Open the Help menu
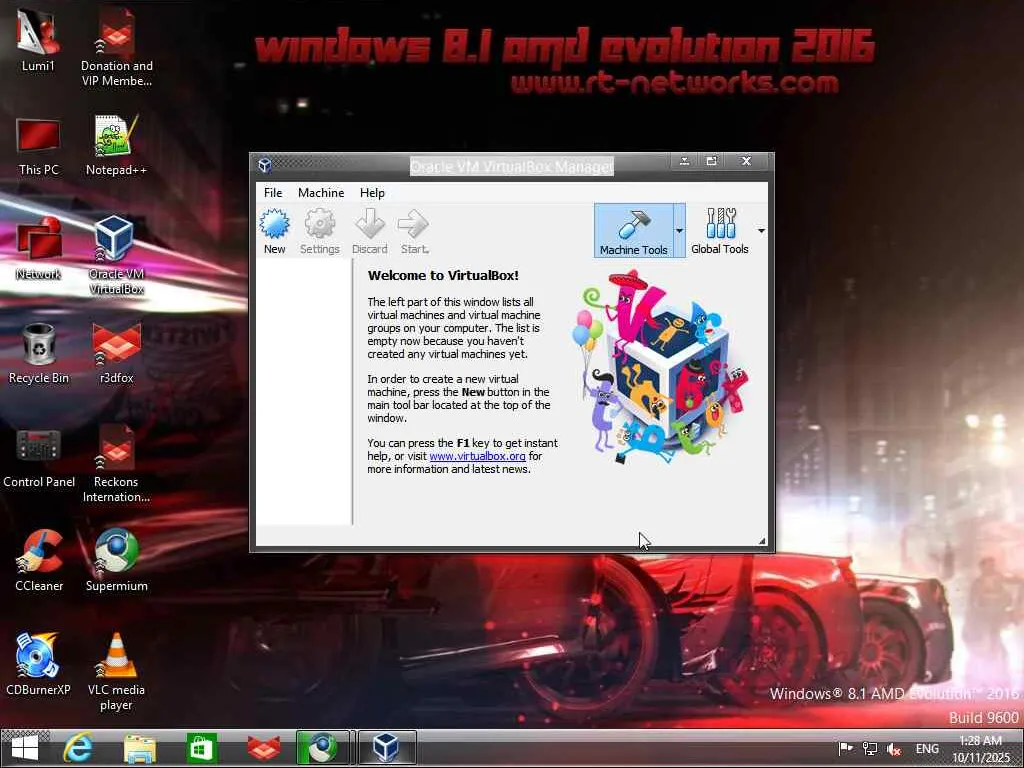1024x768 pixels. pos(372,193)
